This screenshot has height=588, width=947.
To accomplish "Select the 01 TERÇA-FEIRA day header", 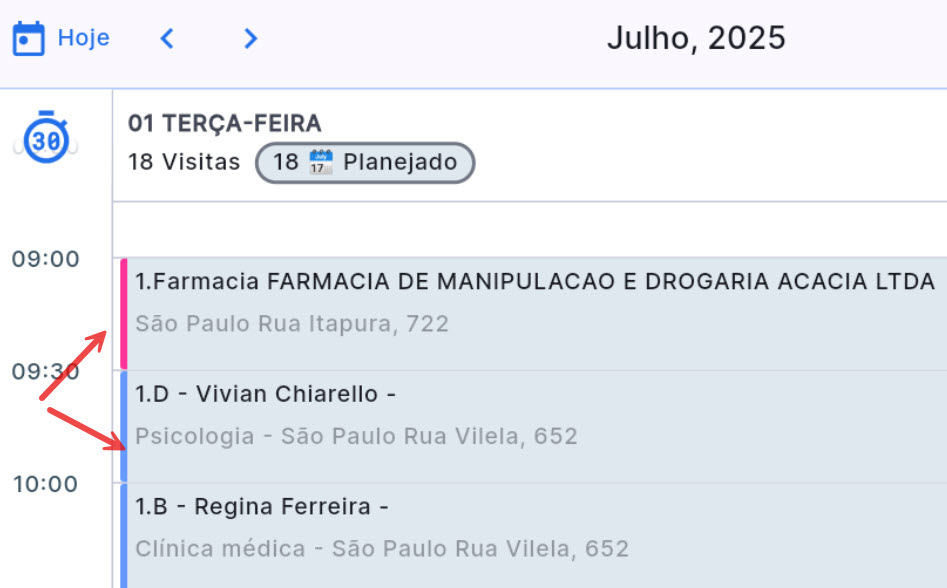I will 225,123.
